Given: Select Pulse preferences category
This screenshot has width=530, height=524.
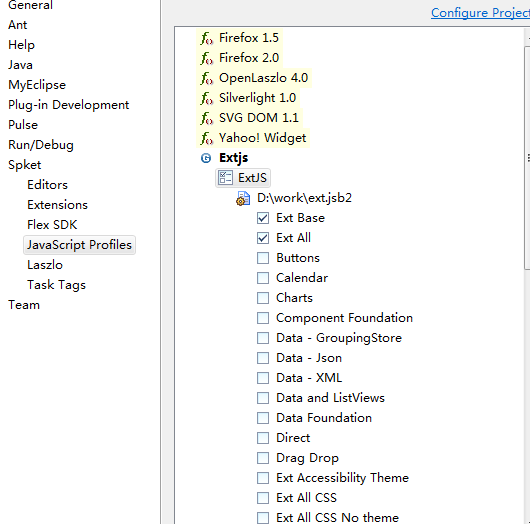Looking at the screenshot, I should pos(23,125).
